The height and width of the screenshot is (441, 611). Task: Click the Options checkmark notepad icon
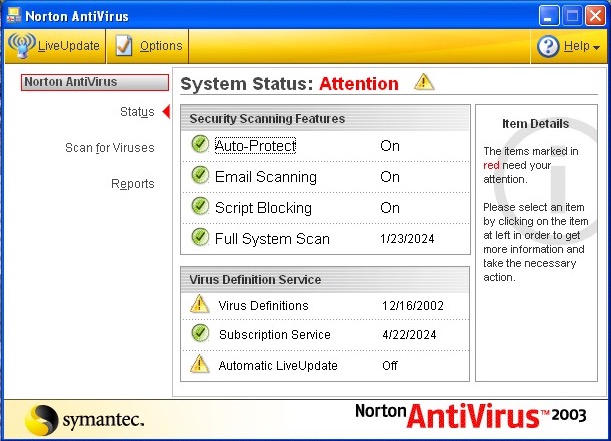coord(124,46)
